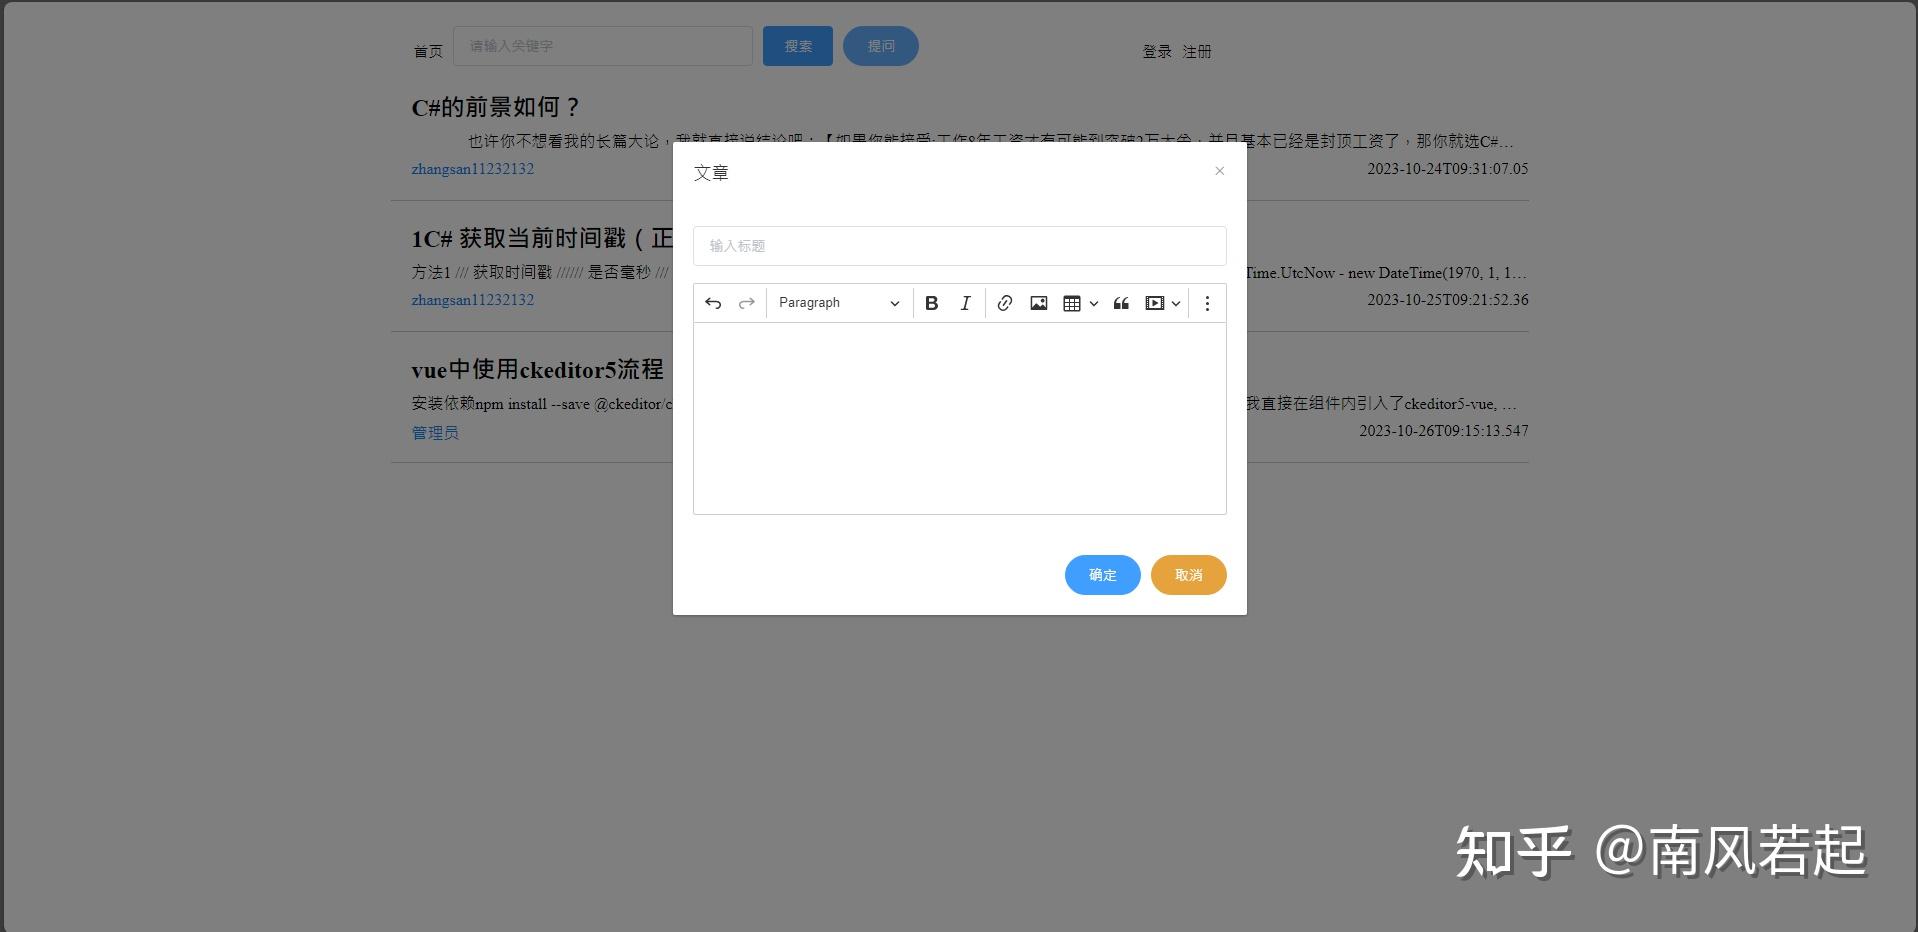Screen dimensions: 1918x932
Task: Open the Paragraph style dropdown
Action: 838,302
